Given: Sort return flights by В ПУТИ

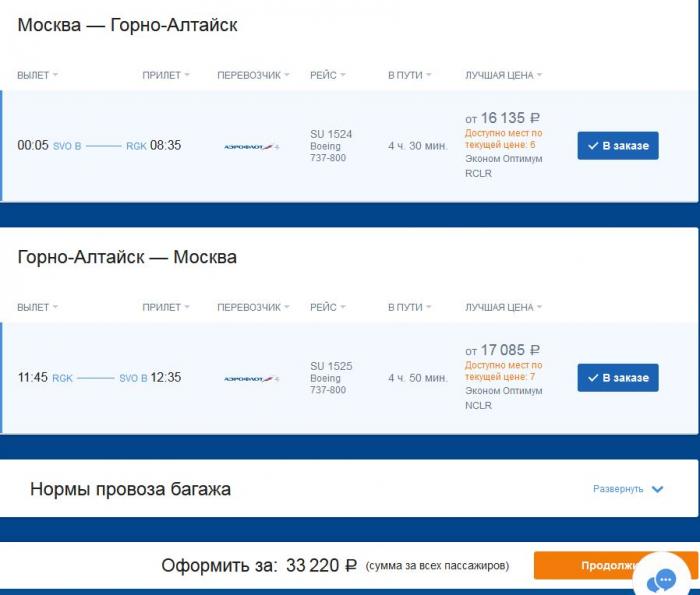Looking at the screenshot, I should click(409, 307).
